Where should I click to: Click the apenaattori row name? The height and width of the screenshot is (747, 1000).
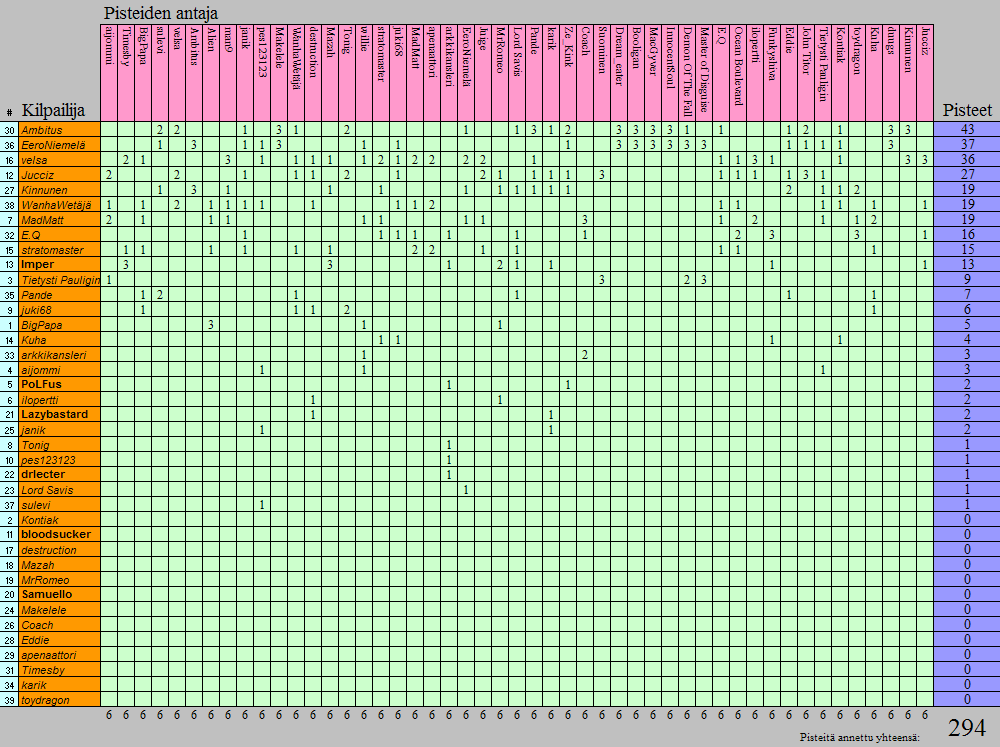tap(59, 655)
